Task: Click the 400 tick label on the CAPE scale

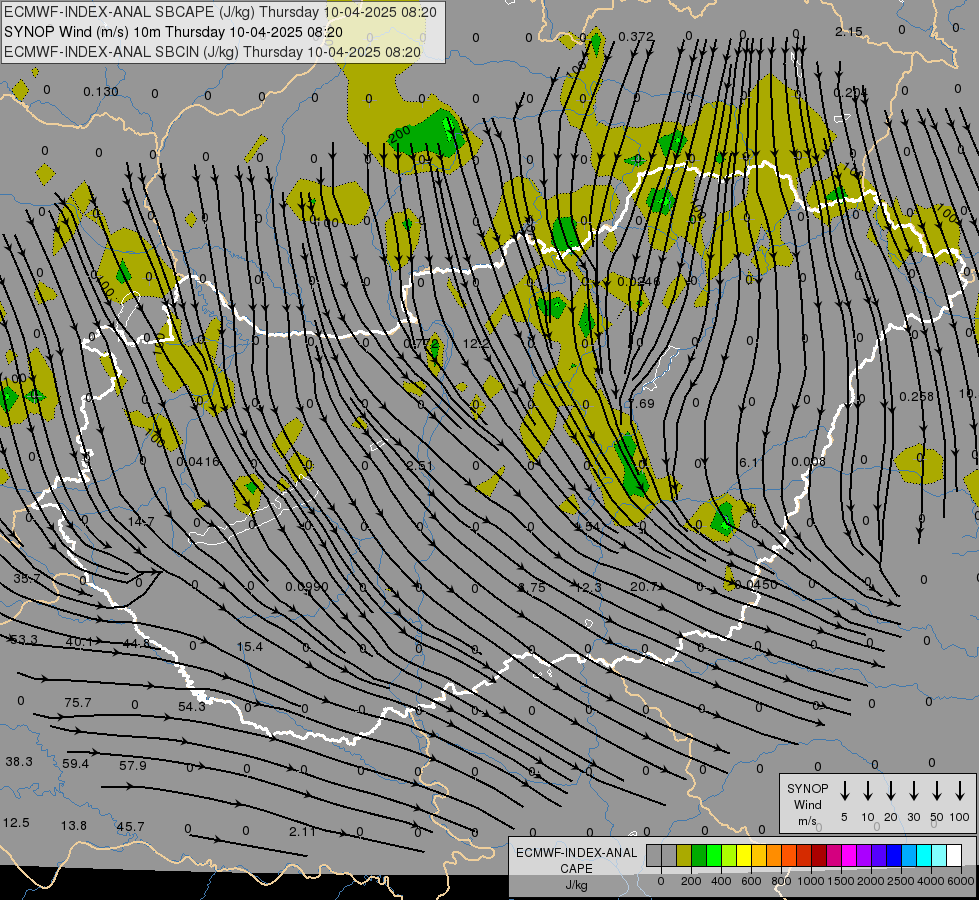Action: pyautogui.click(x=721, y=881)
